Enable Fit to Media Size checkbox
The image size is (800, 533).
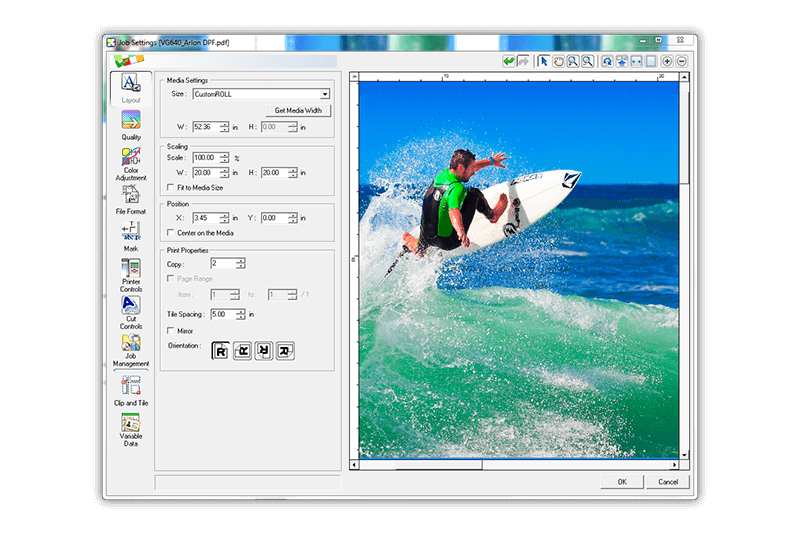[169, 187]
